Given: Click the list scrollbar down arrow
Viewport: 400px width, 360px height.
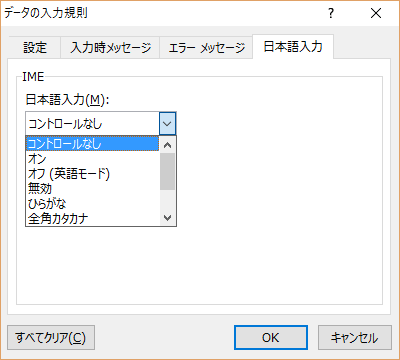Looking at the screenshot, I should pos(168,218).
